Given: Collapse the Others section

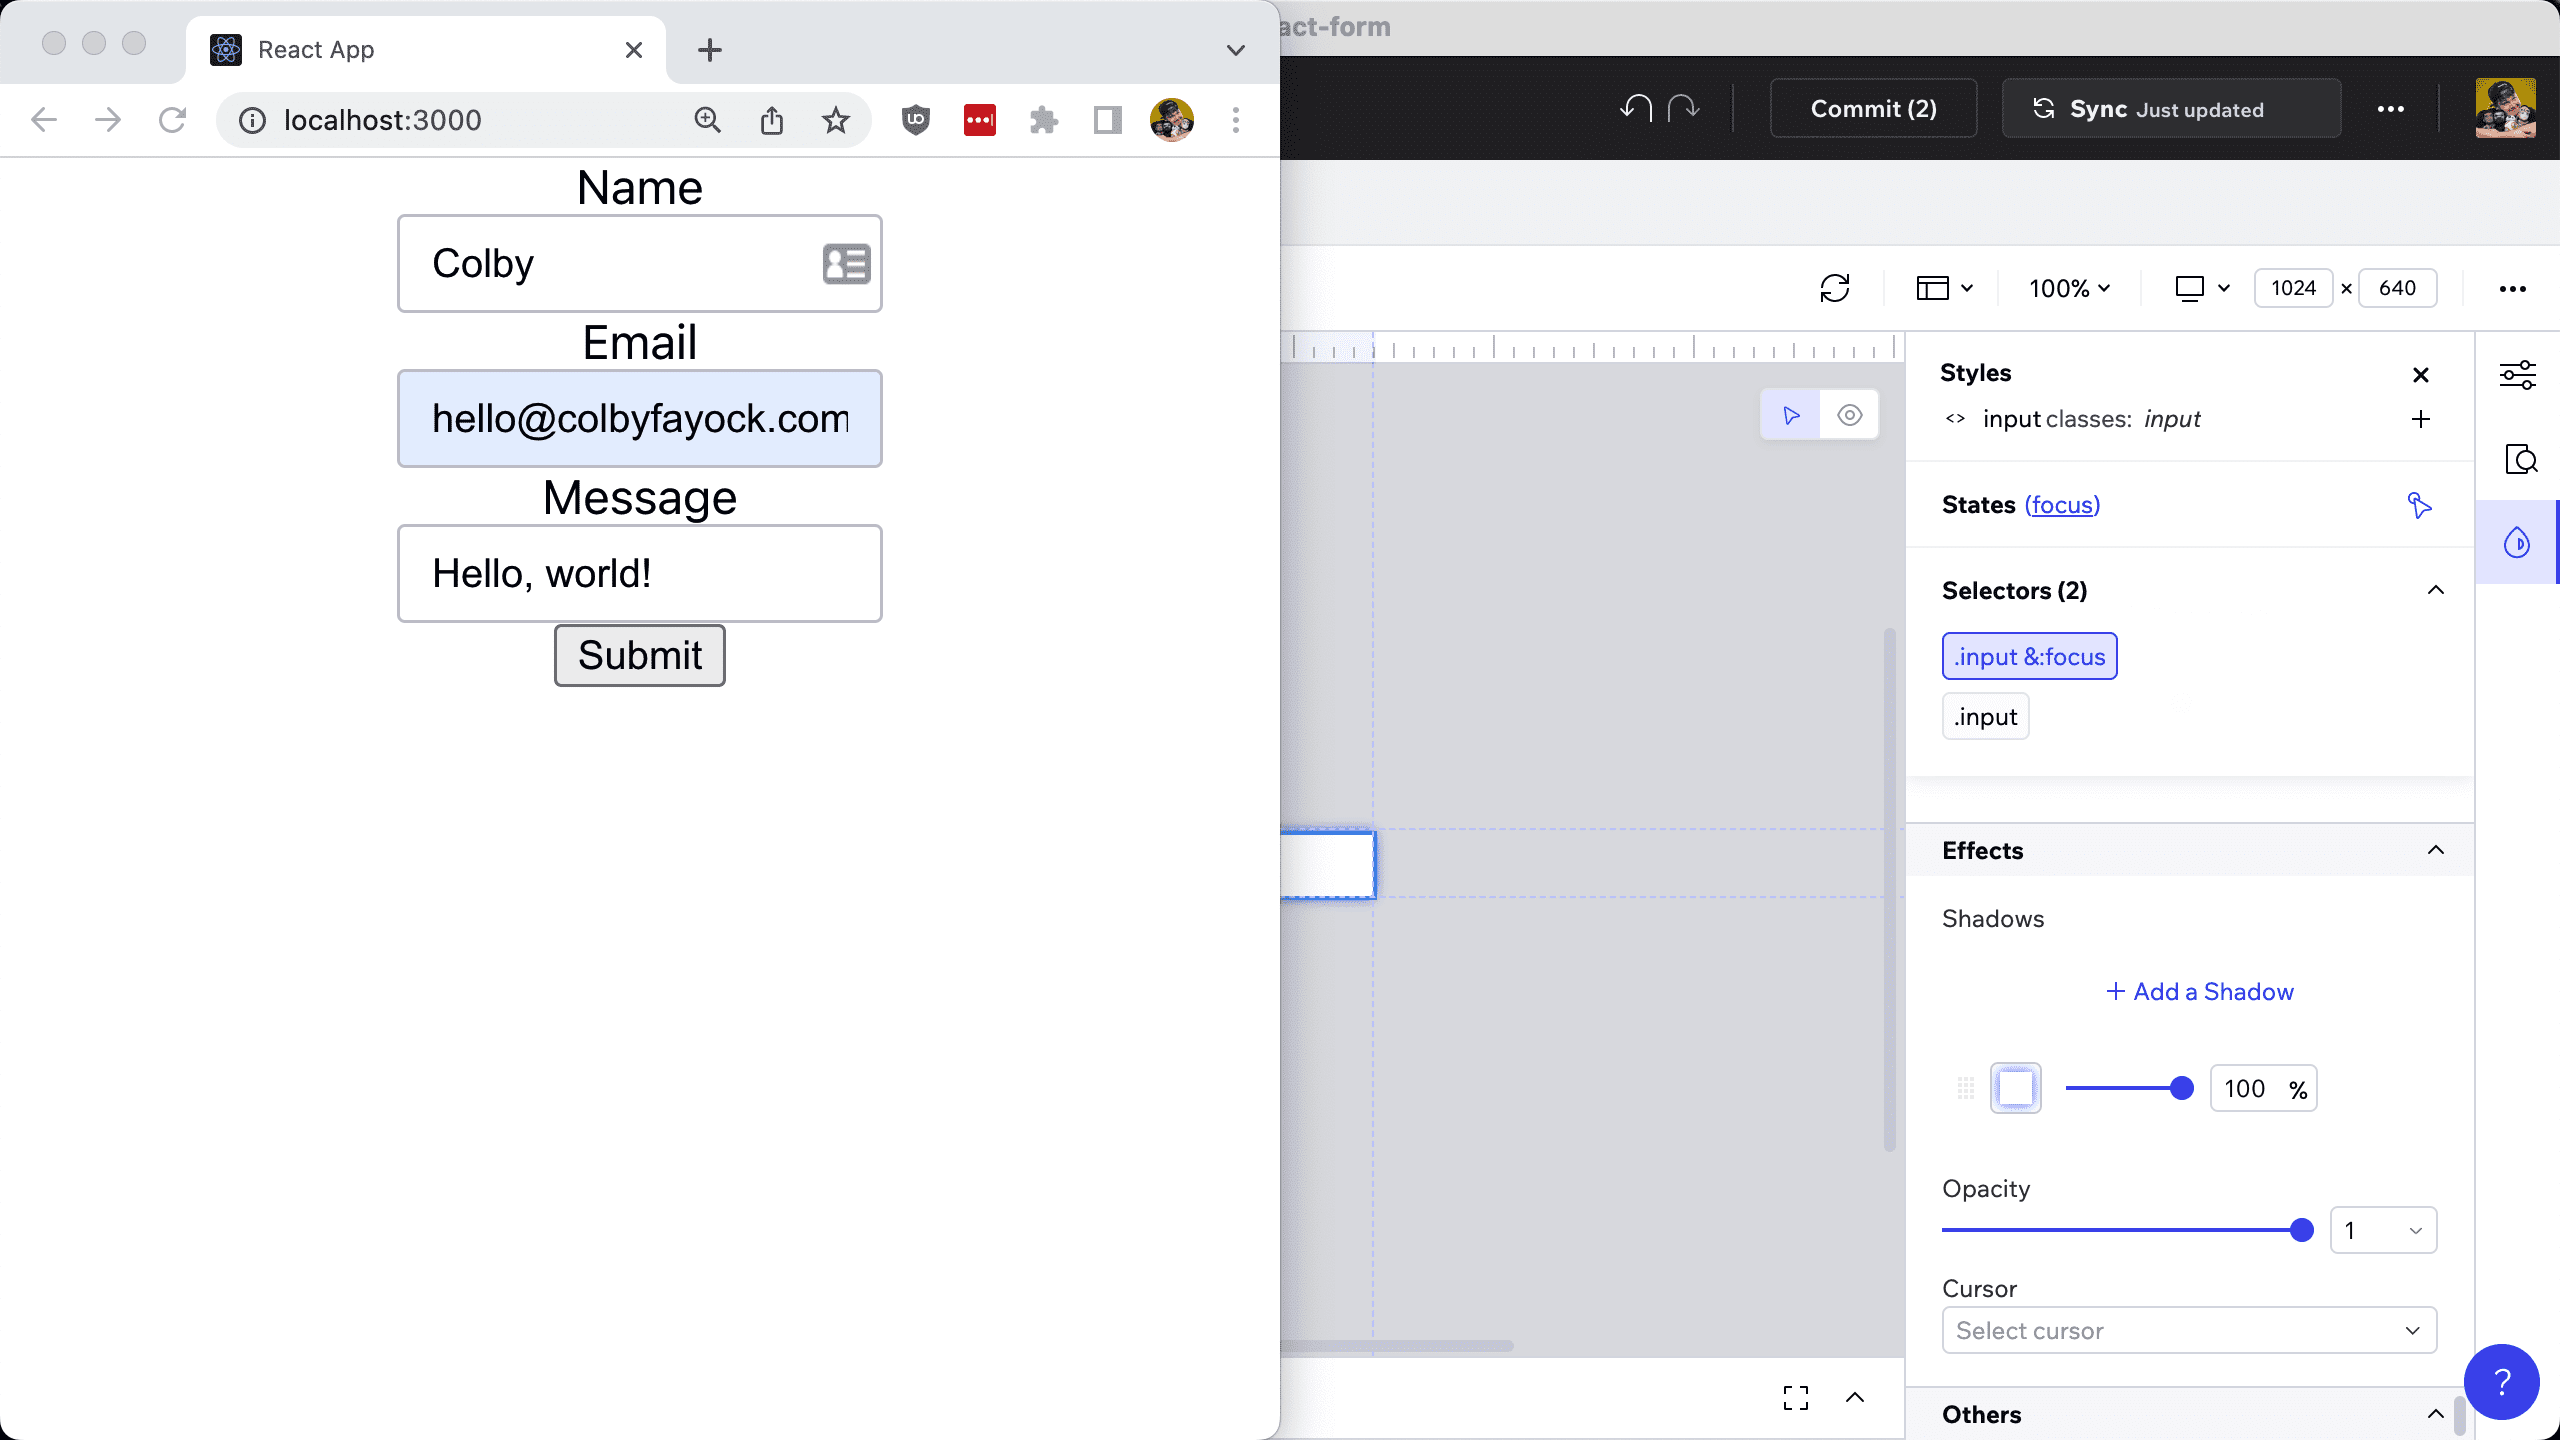Looking at the screenshot, I should 2435,1414.
